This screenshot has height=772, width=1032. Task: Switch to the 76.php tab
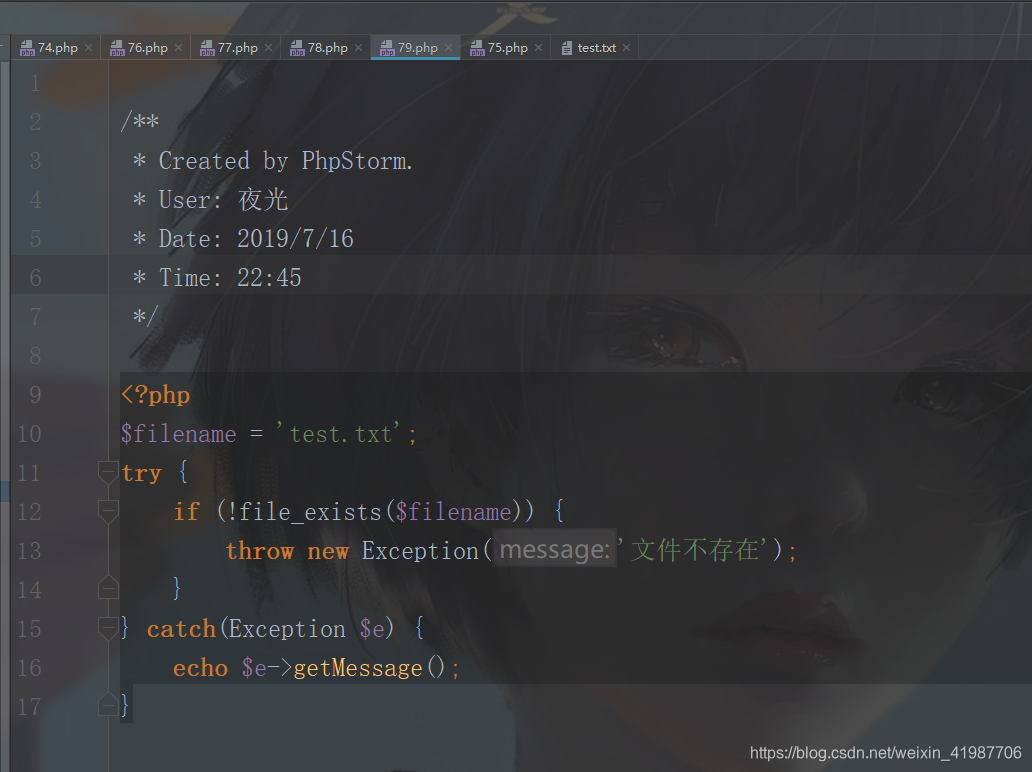[147, 47]
